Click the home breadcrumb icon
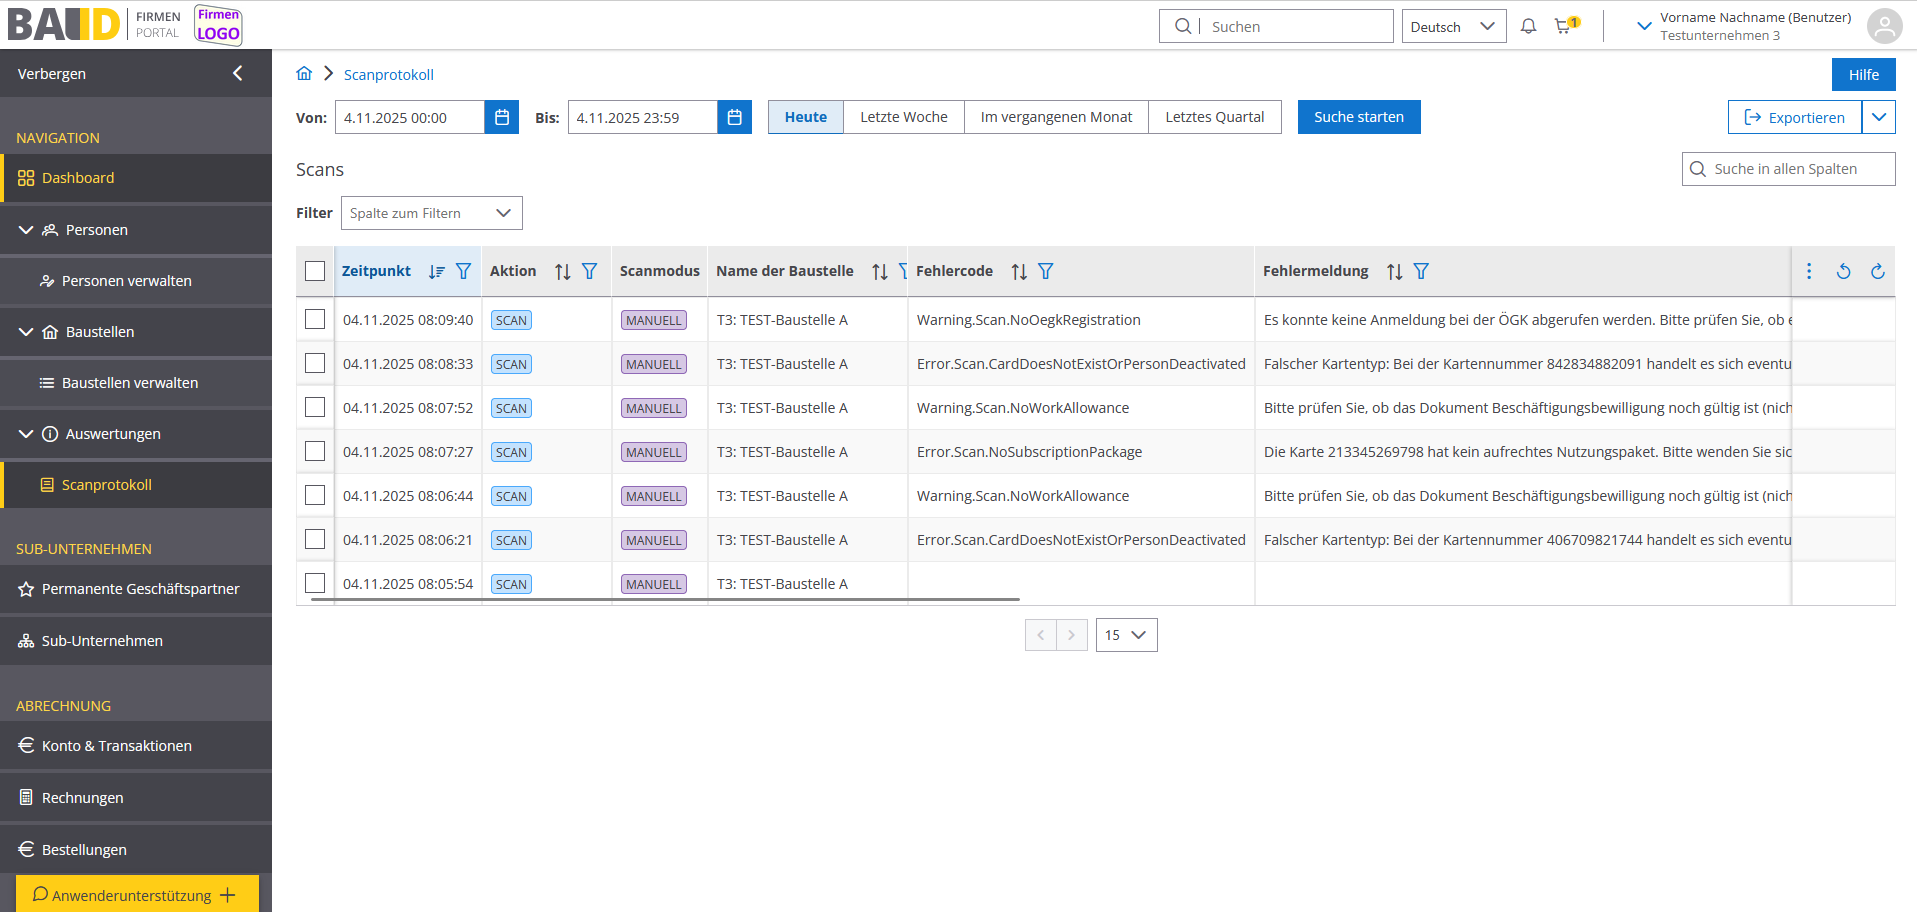 point(304,74)
